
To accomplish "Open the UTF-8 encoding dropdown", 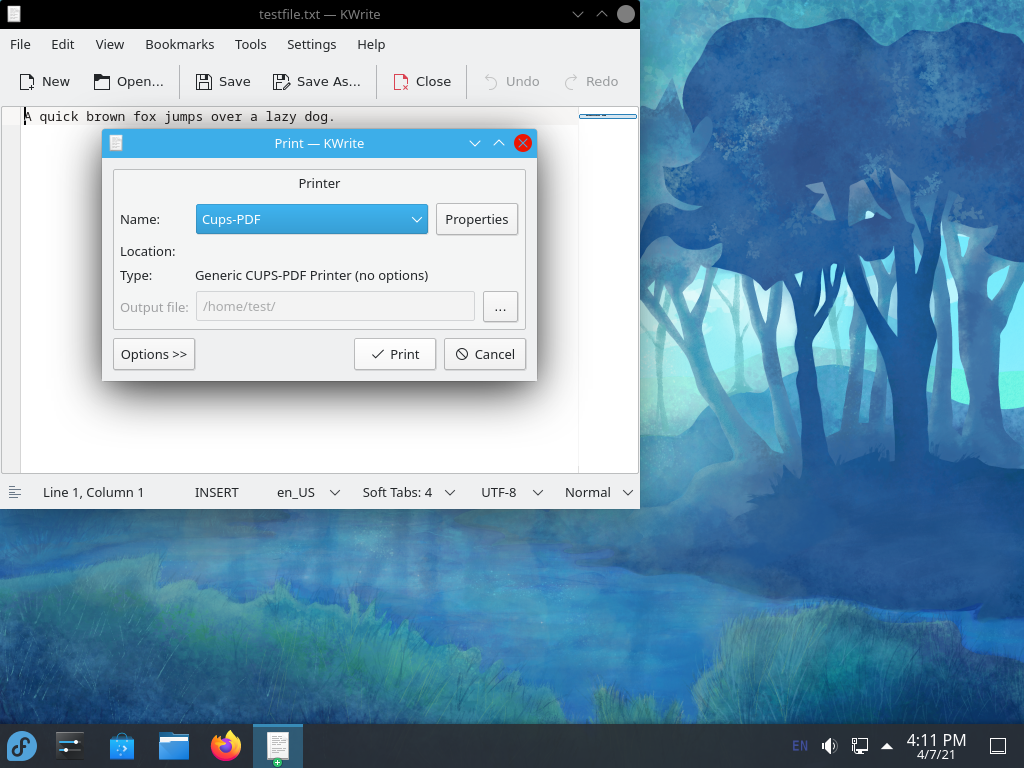I will pos(512,492).
